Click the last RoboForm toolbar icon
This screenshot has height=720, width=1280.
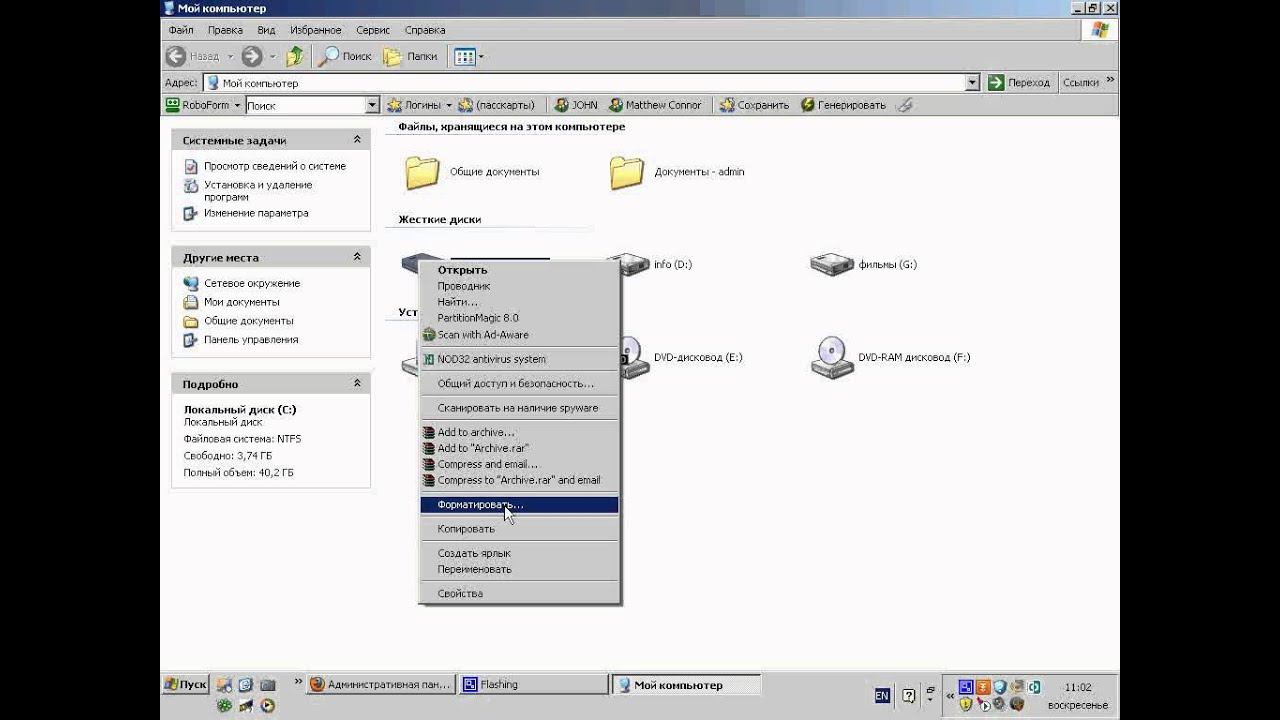pos(904,105)
